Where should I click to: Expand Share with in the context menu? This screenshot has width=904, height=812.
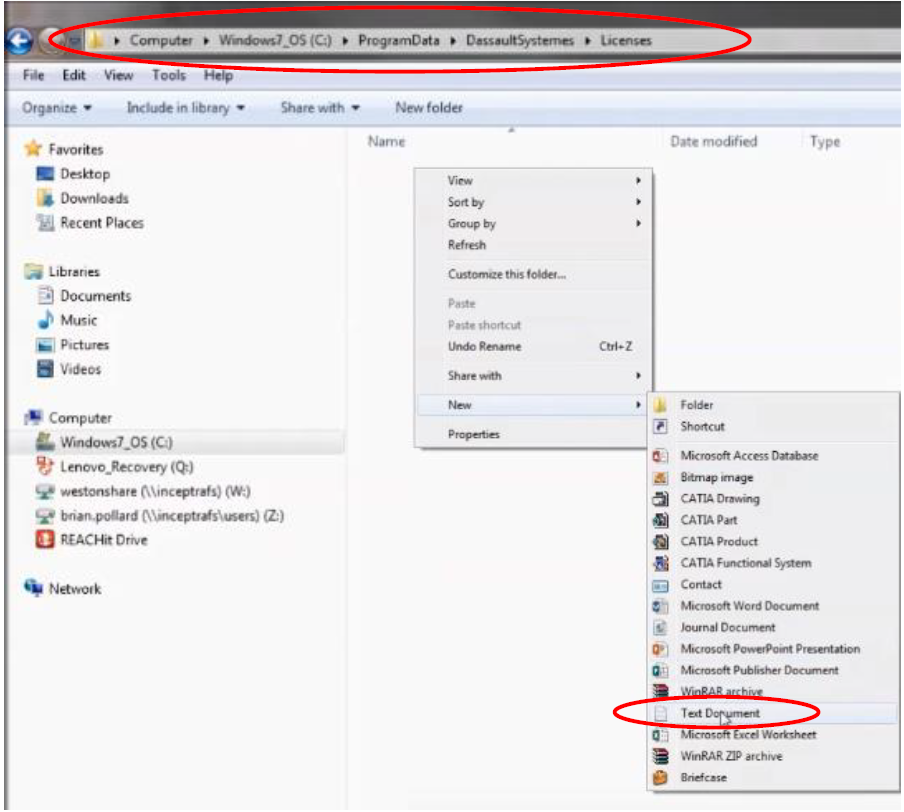point(533,375)
